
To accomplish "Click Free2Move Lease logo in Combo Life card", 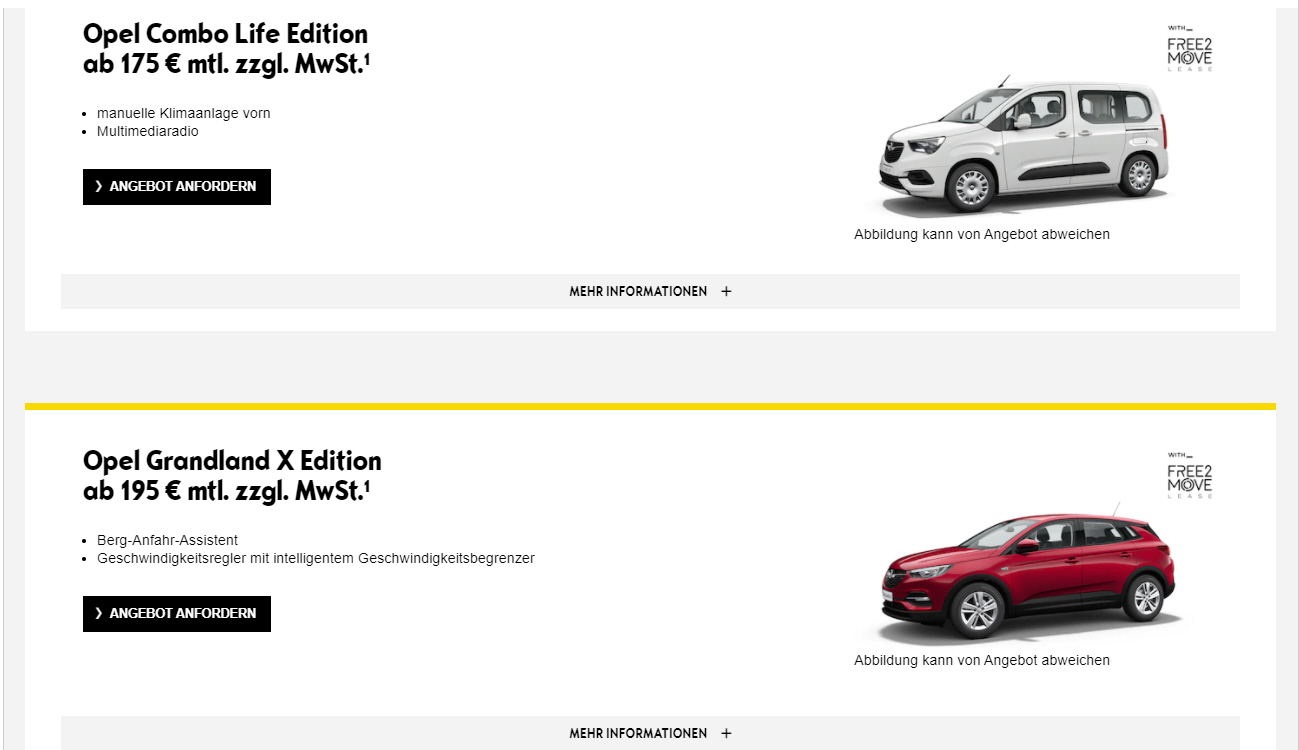I will click(1190, 49).
